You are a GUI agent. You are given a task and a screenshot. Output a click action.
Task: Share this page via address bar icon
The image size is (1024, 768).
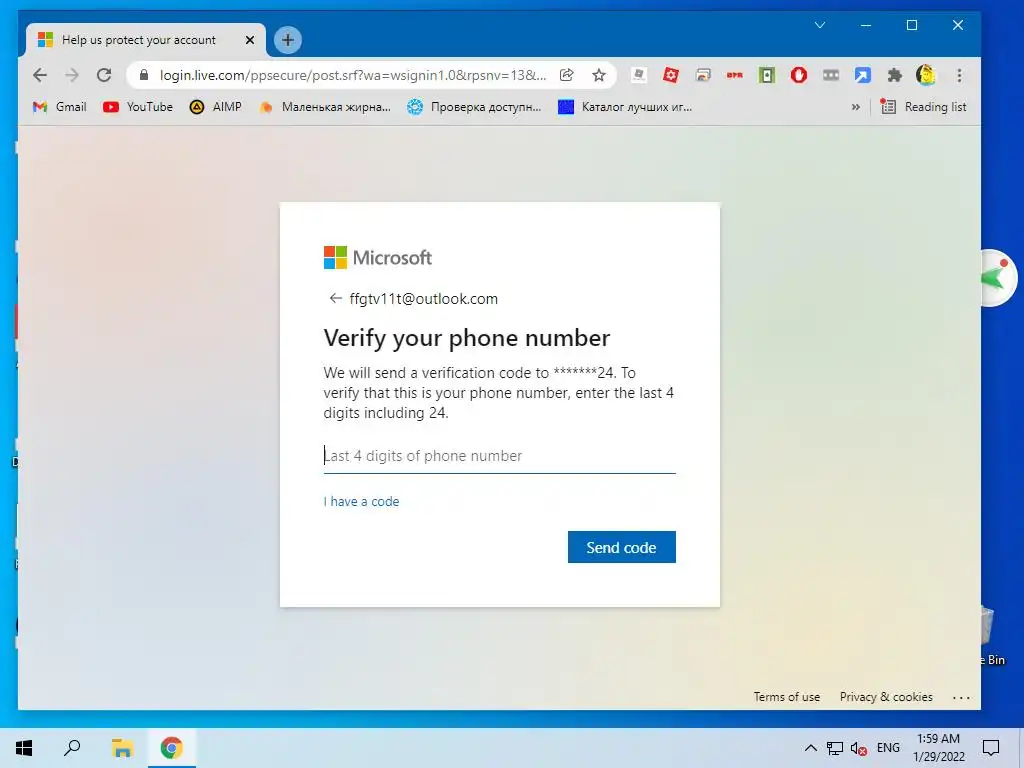(x=567, y=75)
